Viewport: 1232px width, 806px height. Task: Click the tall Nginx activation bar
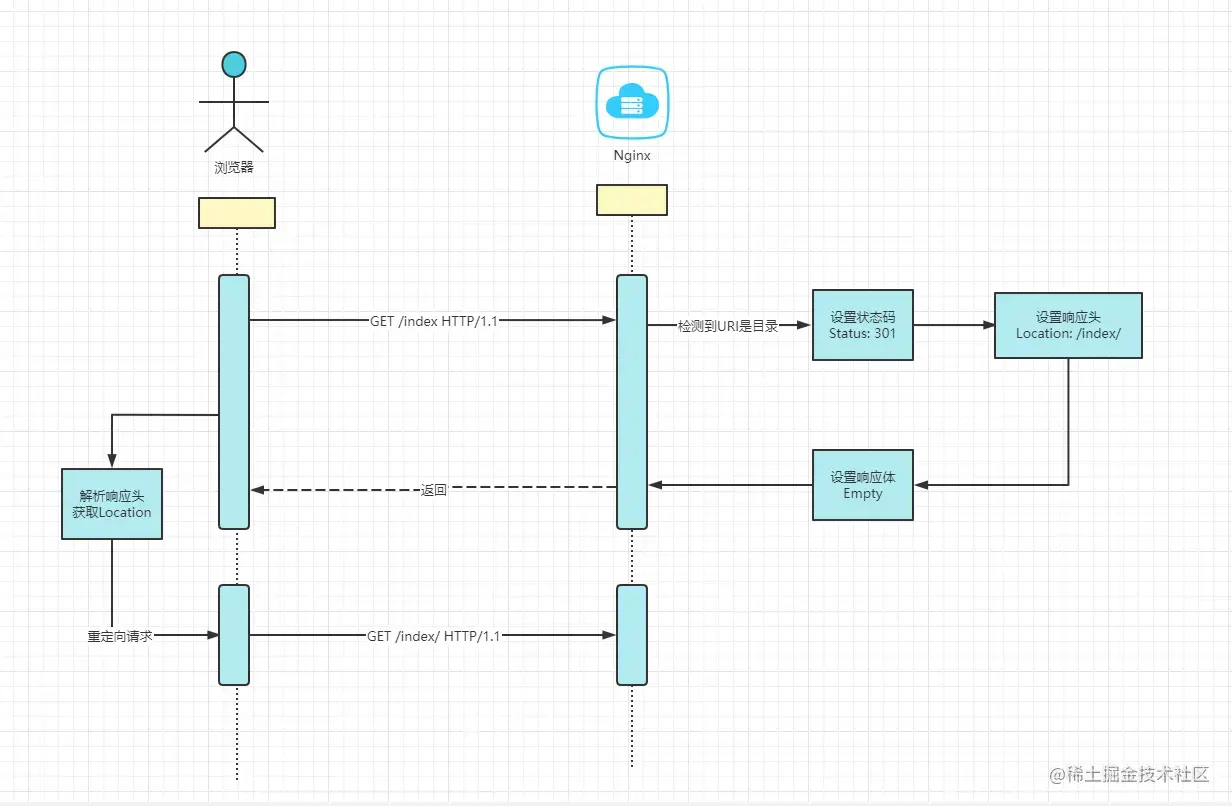point(632,401)
